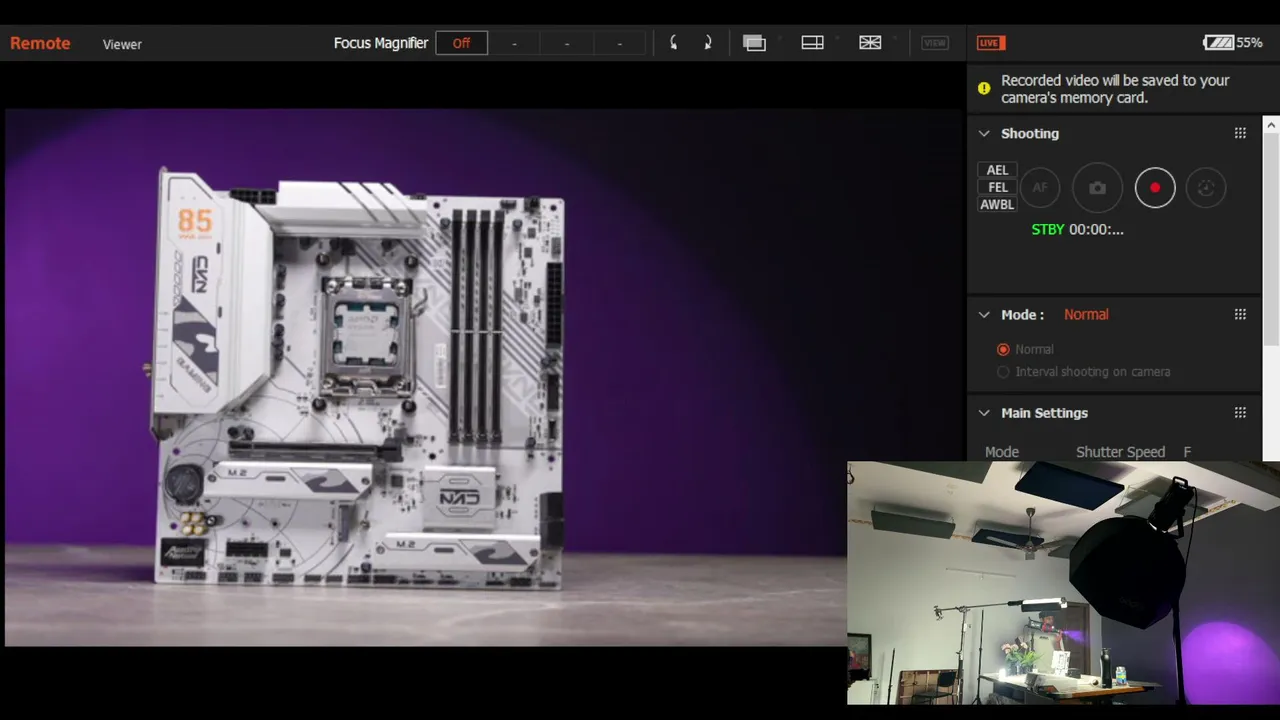Viewport: 1280px width, 720px height.
Task: Toggle AEL exposure lock
Action: tap(997, 170)
